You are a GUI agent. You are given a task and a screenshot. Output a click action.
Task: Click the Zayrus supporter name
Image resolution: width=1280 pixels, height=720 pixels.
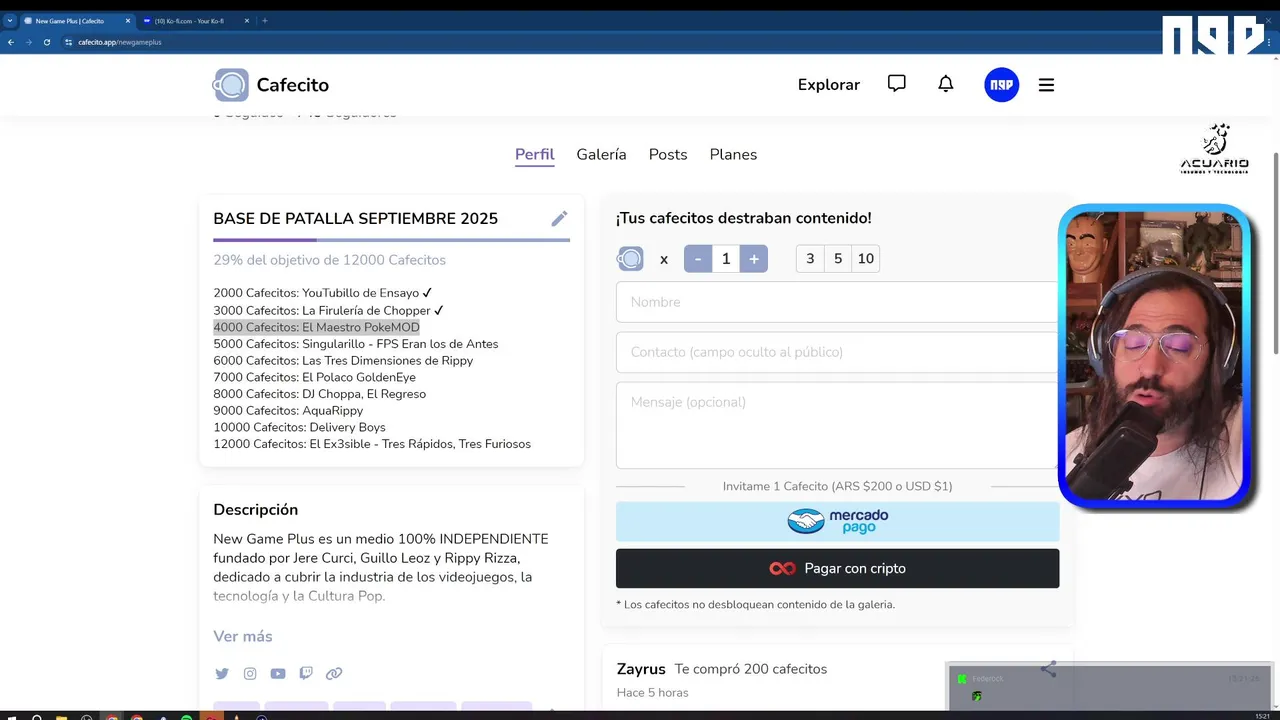(x=641, y=669)
